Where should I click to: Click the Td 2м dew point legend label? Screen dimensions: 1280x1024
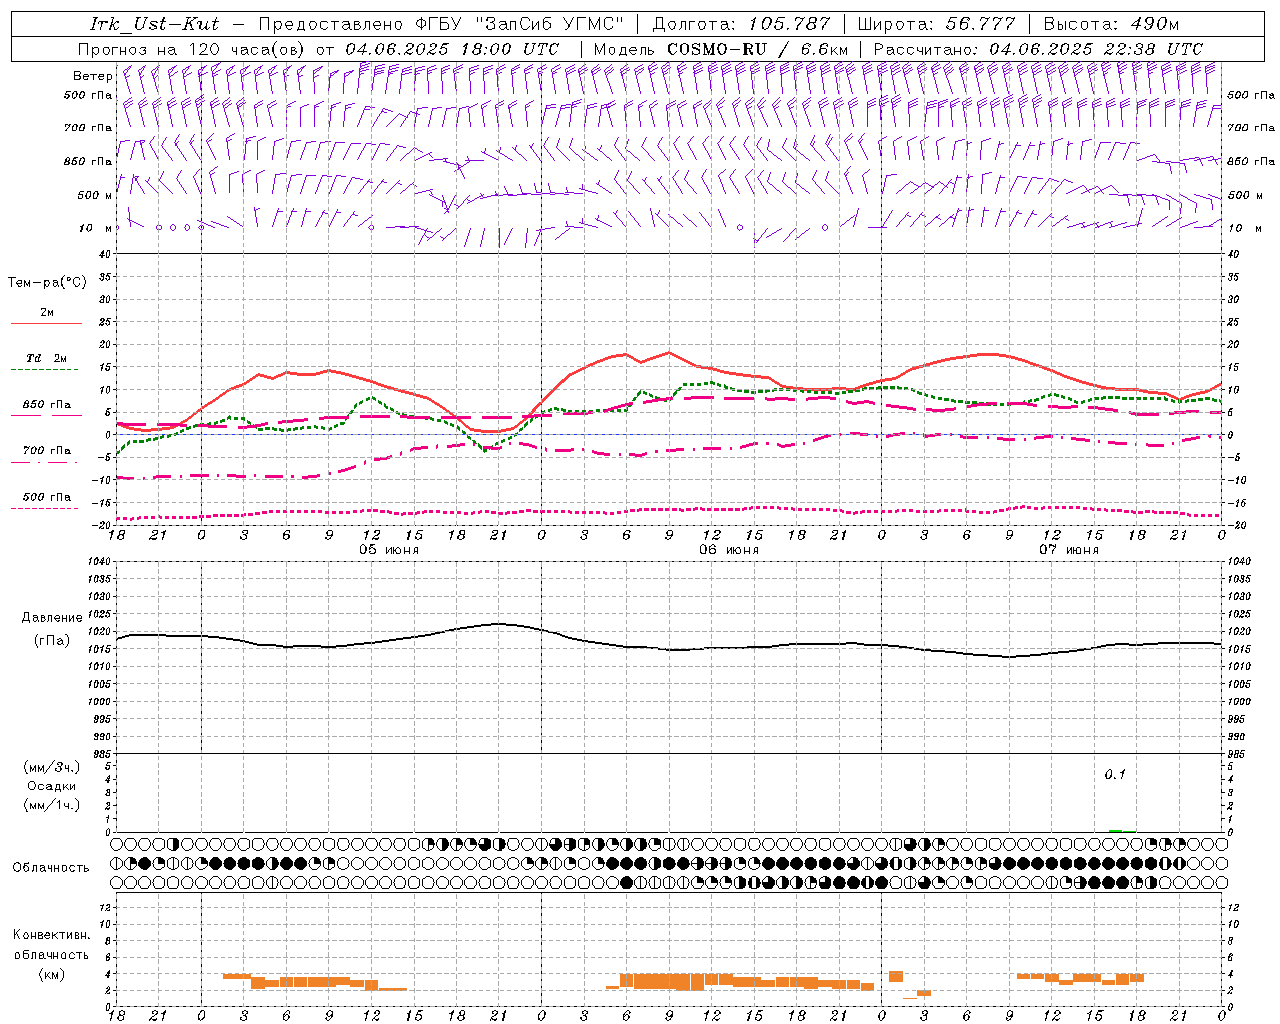click(x=47, y=358)
